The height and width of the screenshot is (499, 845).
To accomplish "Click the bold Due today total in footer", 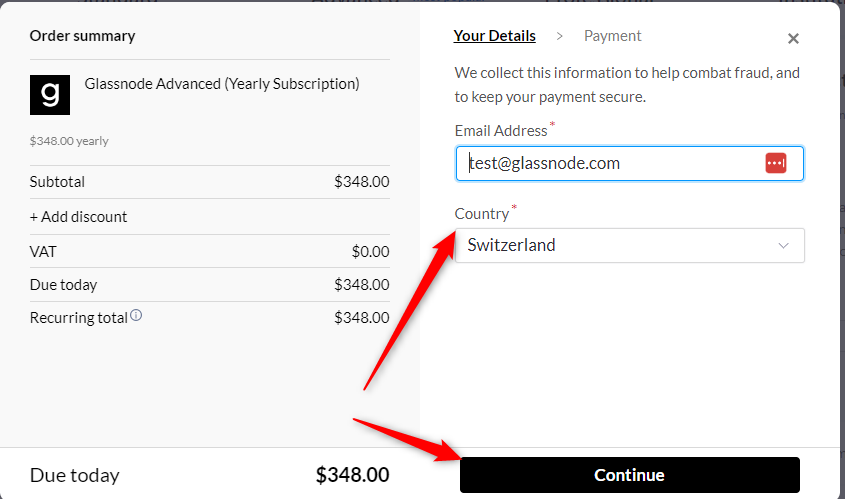I will (352, 475).
